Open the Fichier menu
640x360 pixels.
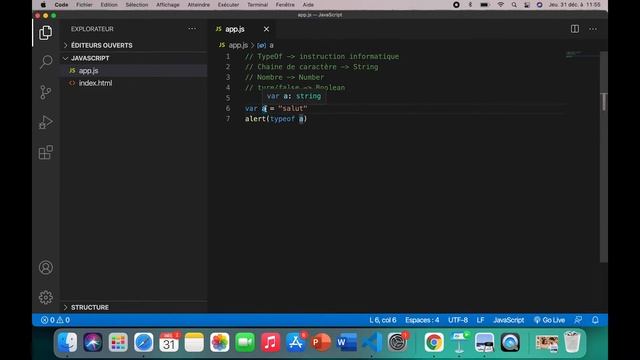point(84,5)
